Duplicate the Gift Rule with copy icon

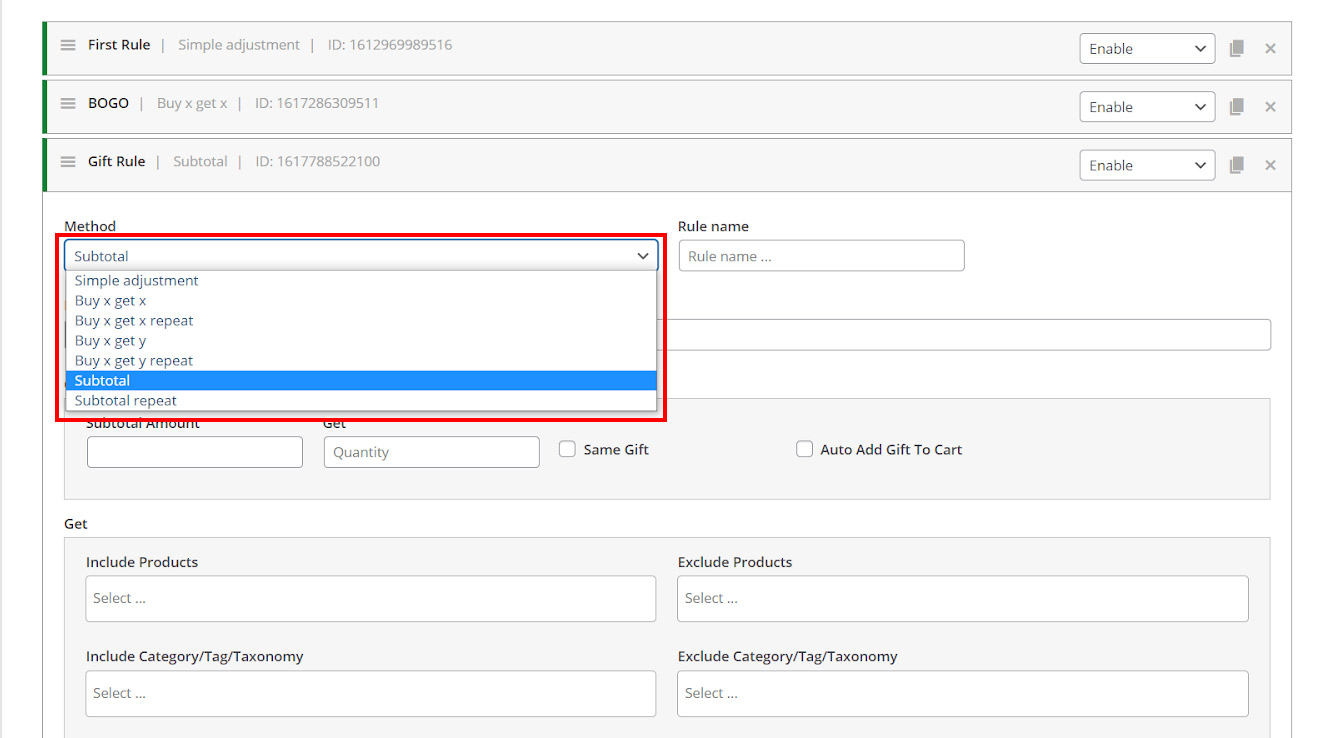click(1237, 165)
